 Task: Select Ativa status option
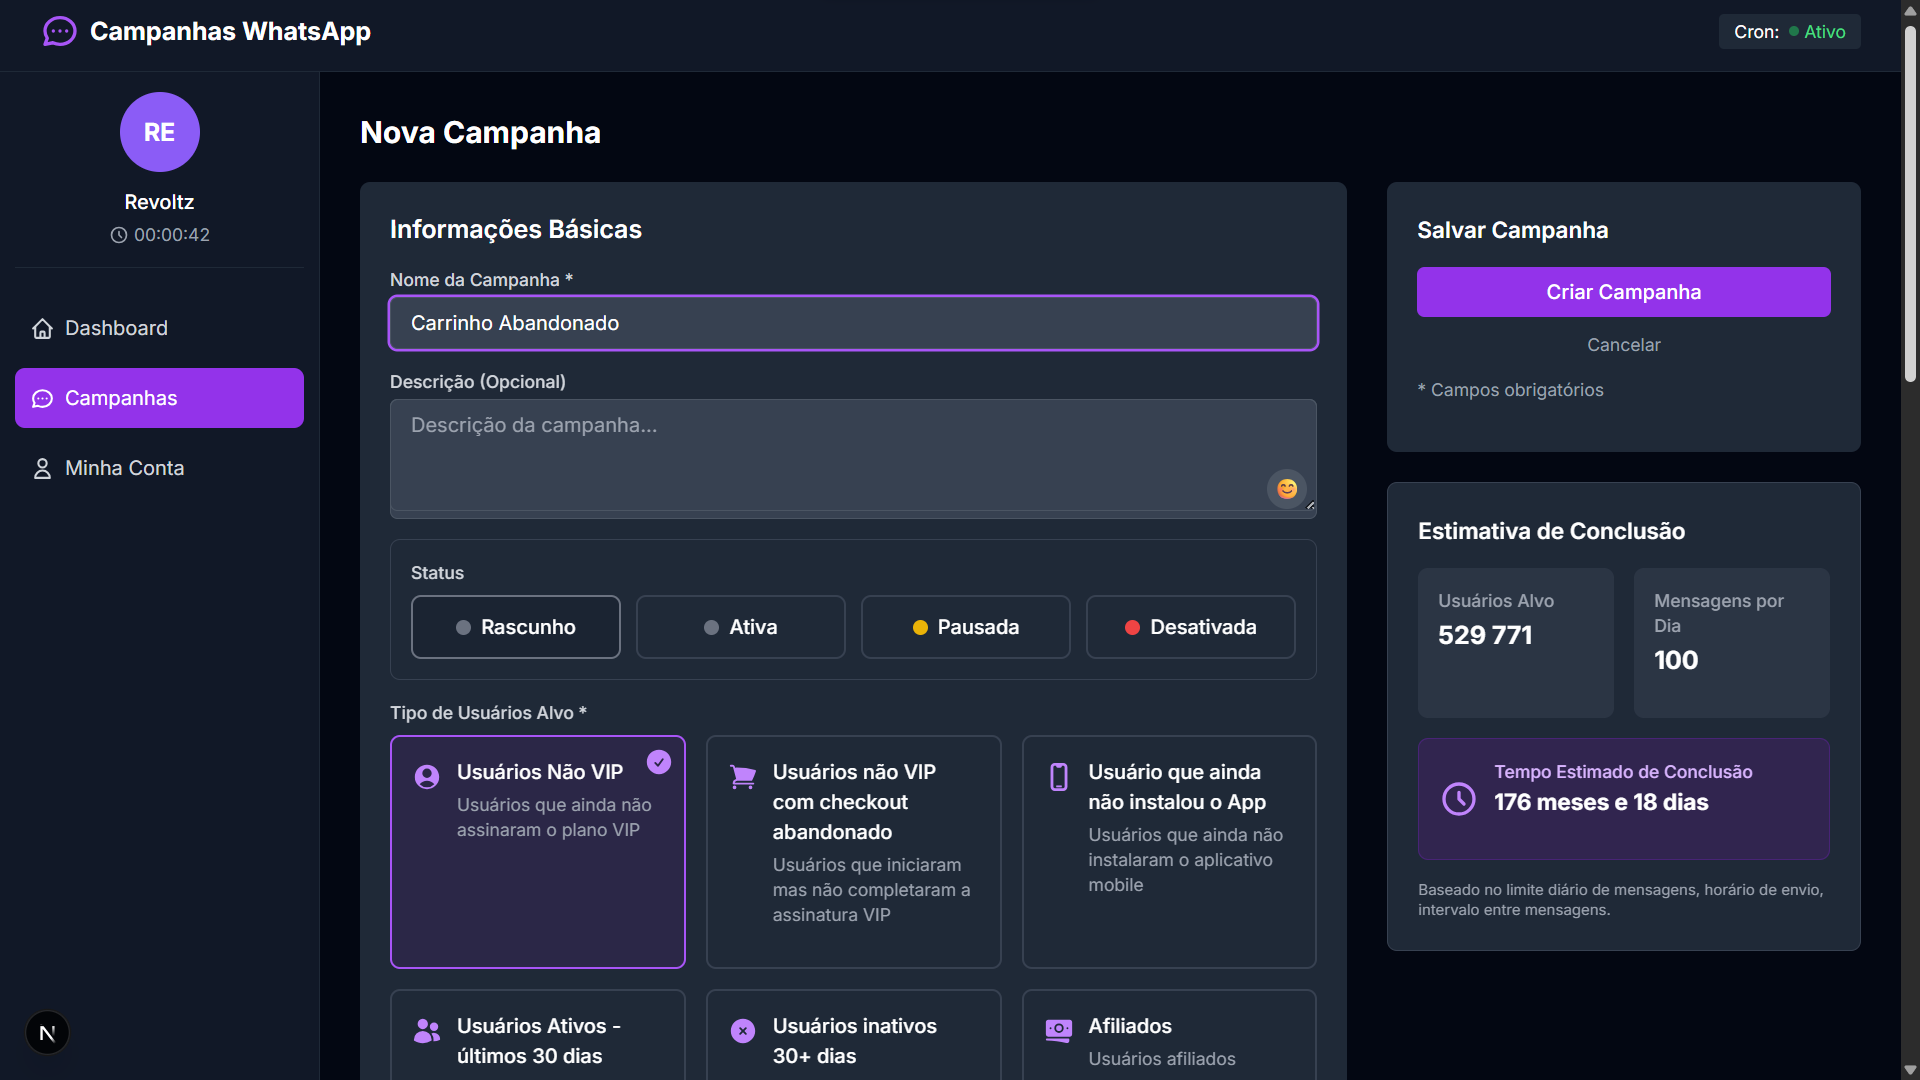[x=741, y=627]
